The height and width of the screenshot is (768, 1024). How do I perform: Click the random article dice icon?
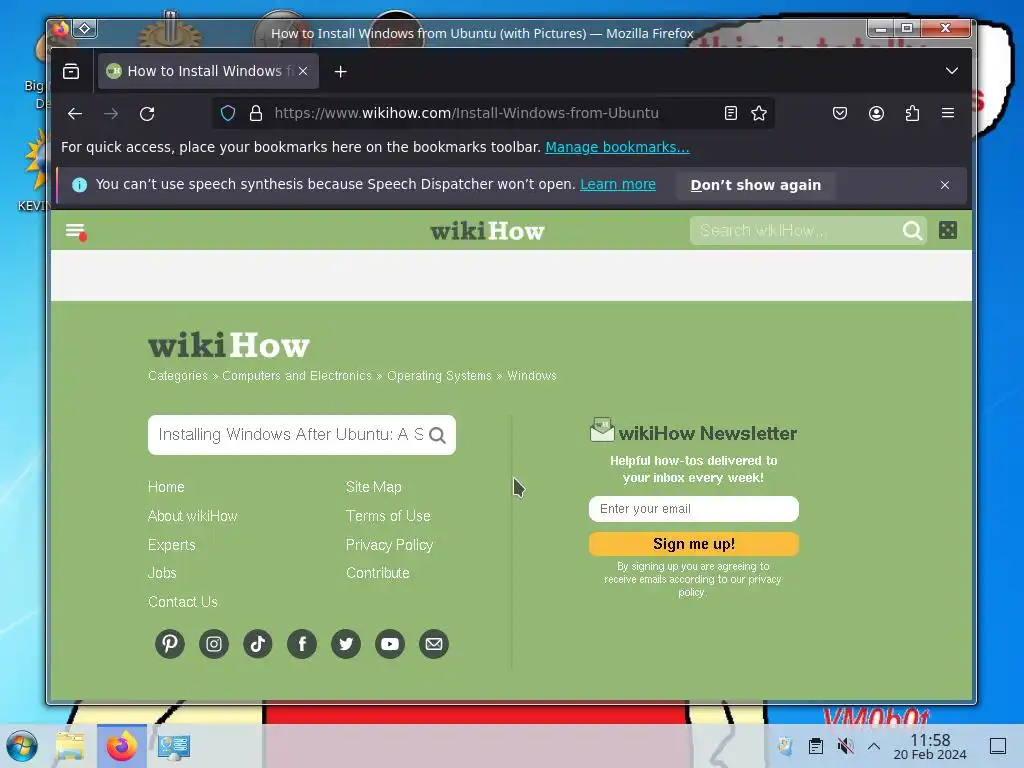click(948, 230)
